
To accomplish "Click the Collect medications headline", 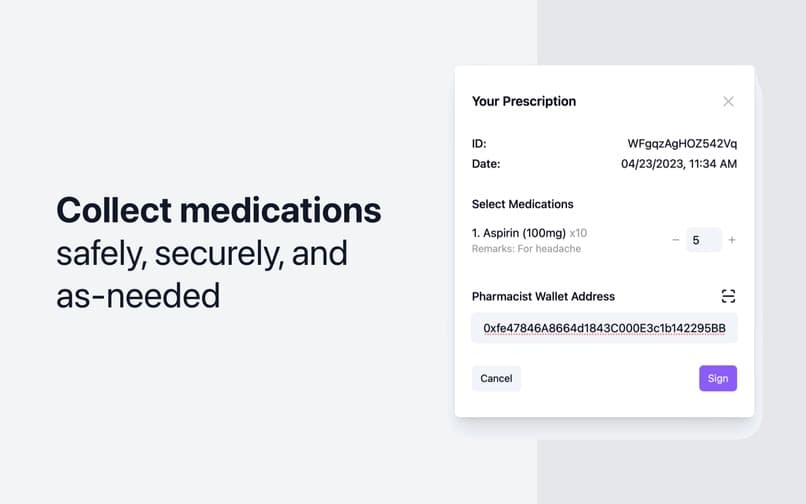I will [218, 210].
